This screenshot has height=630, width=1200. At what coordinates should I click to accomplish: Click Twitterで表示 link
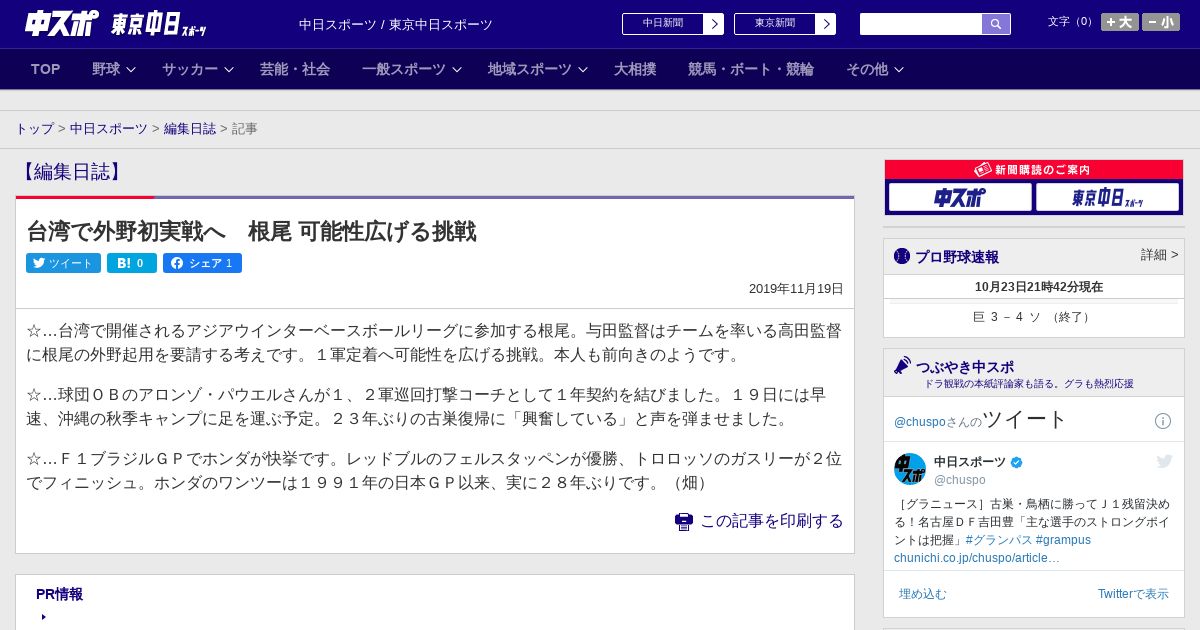[x=1133, y=594]
